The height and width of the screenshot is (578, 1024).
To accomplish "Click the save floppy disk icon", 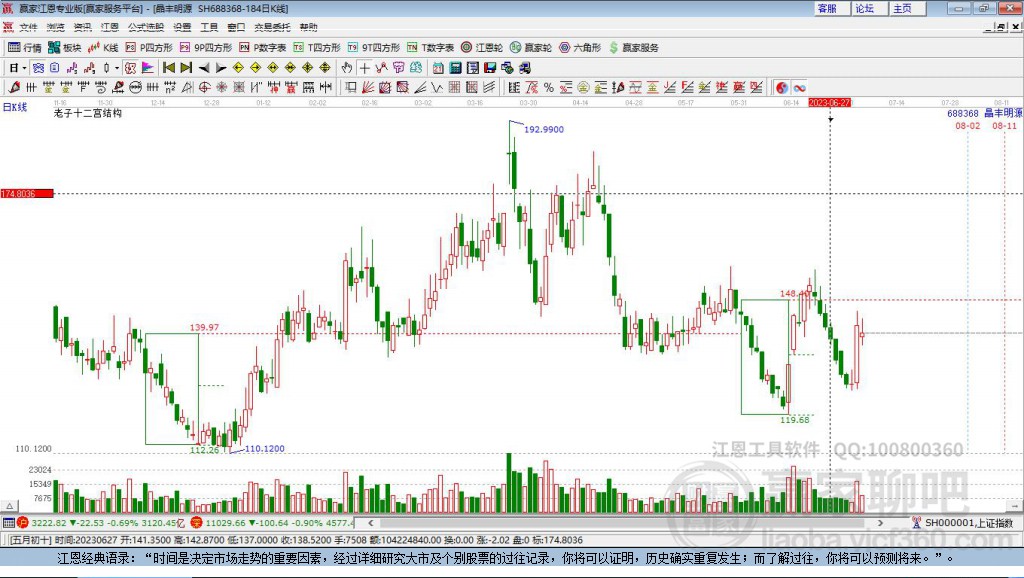I will pos(490,68).
